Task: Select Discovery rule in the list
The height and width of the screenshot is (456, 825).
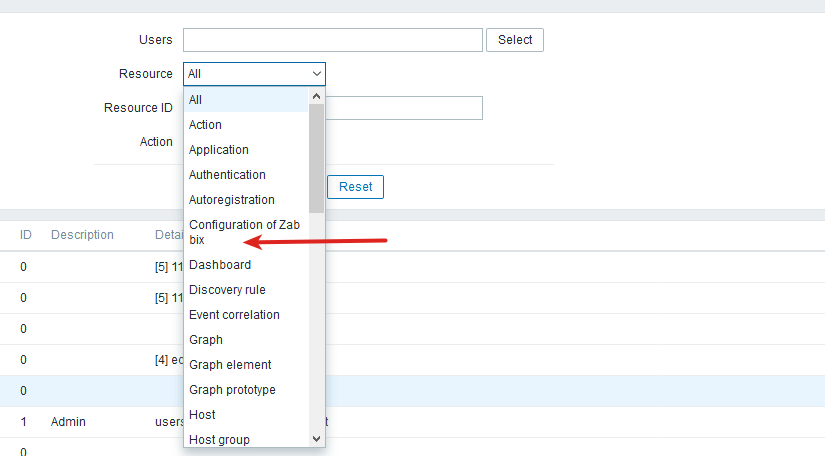Action: [246, 290]
